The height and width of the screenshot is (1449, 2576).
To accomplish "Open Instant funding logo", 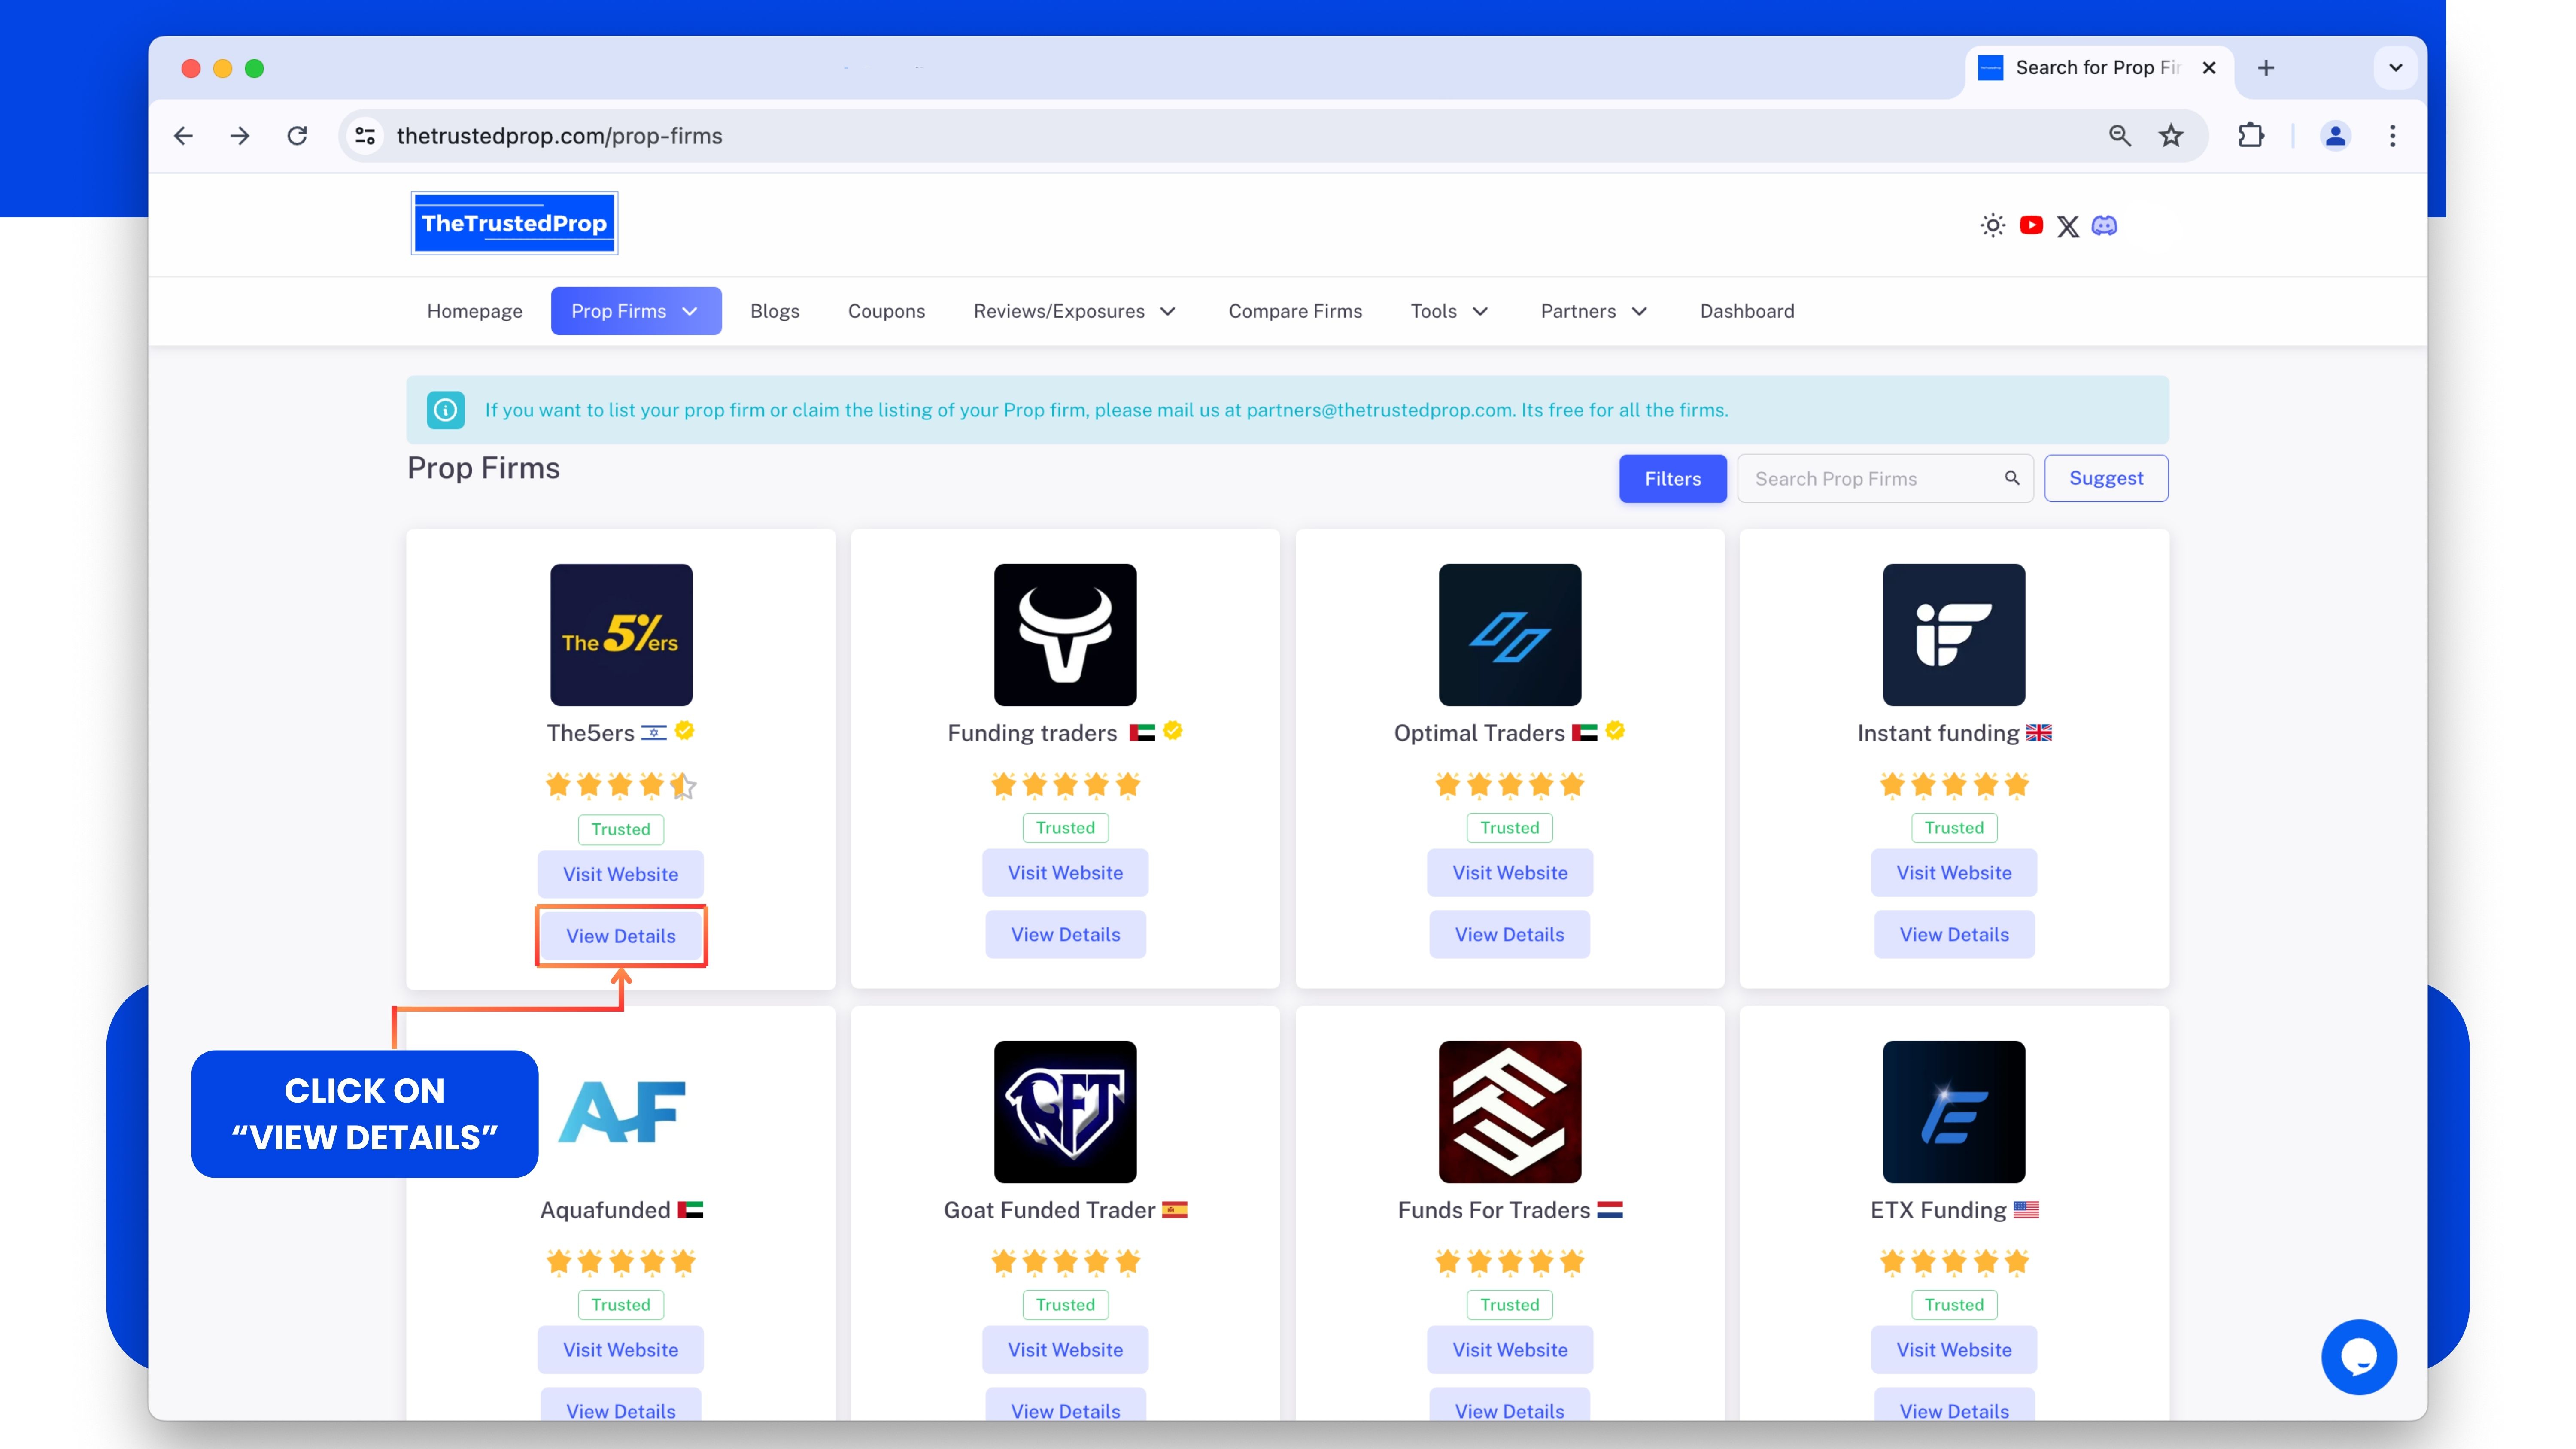I will pyautogui.click(x=1954, y=635).
